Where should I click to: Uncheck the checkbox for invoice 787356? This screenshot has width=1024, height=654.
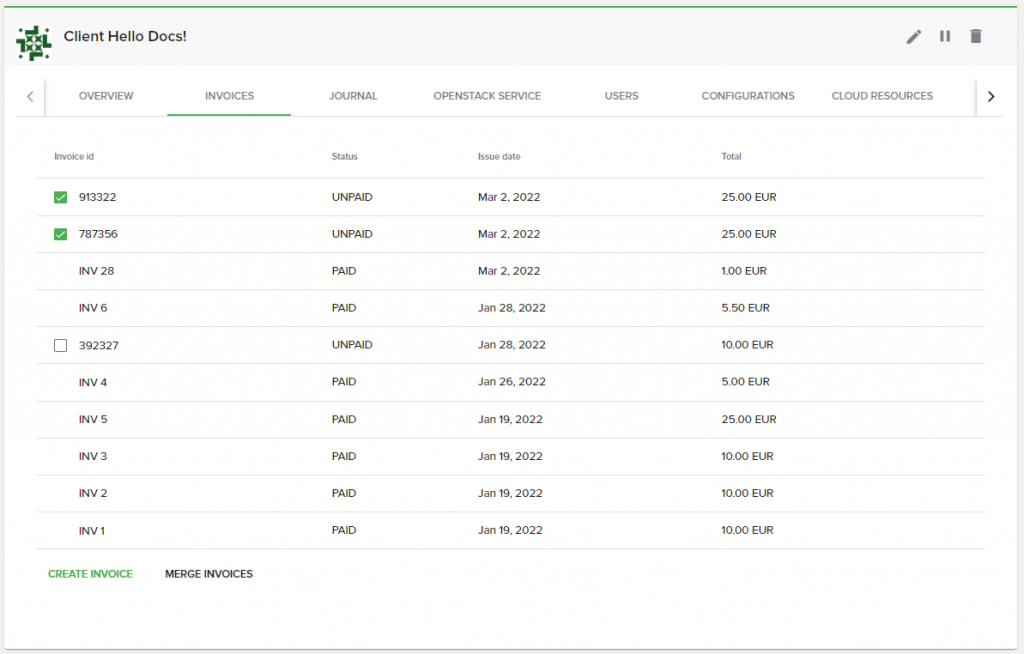click(61, 234)
